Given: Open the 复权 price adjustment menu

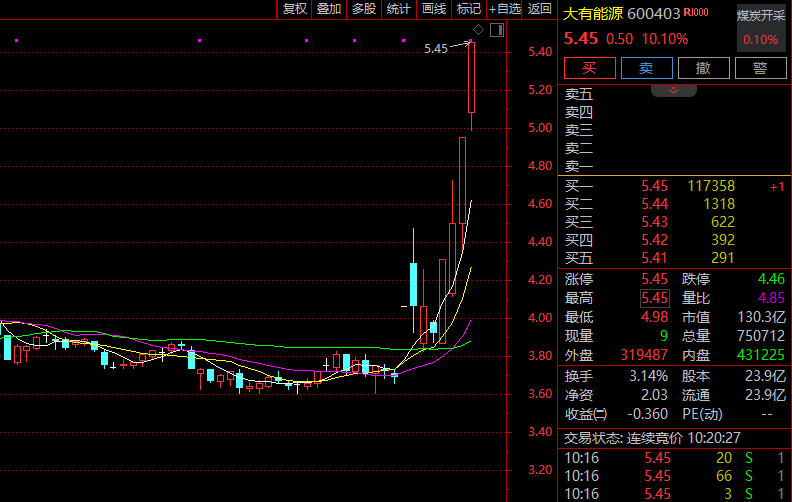Looking at the screenshot, I should pyautogui.click(x=295, y=9).
